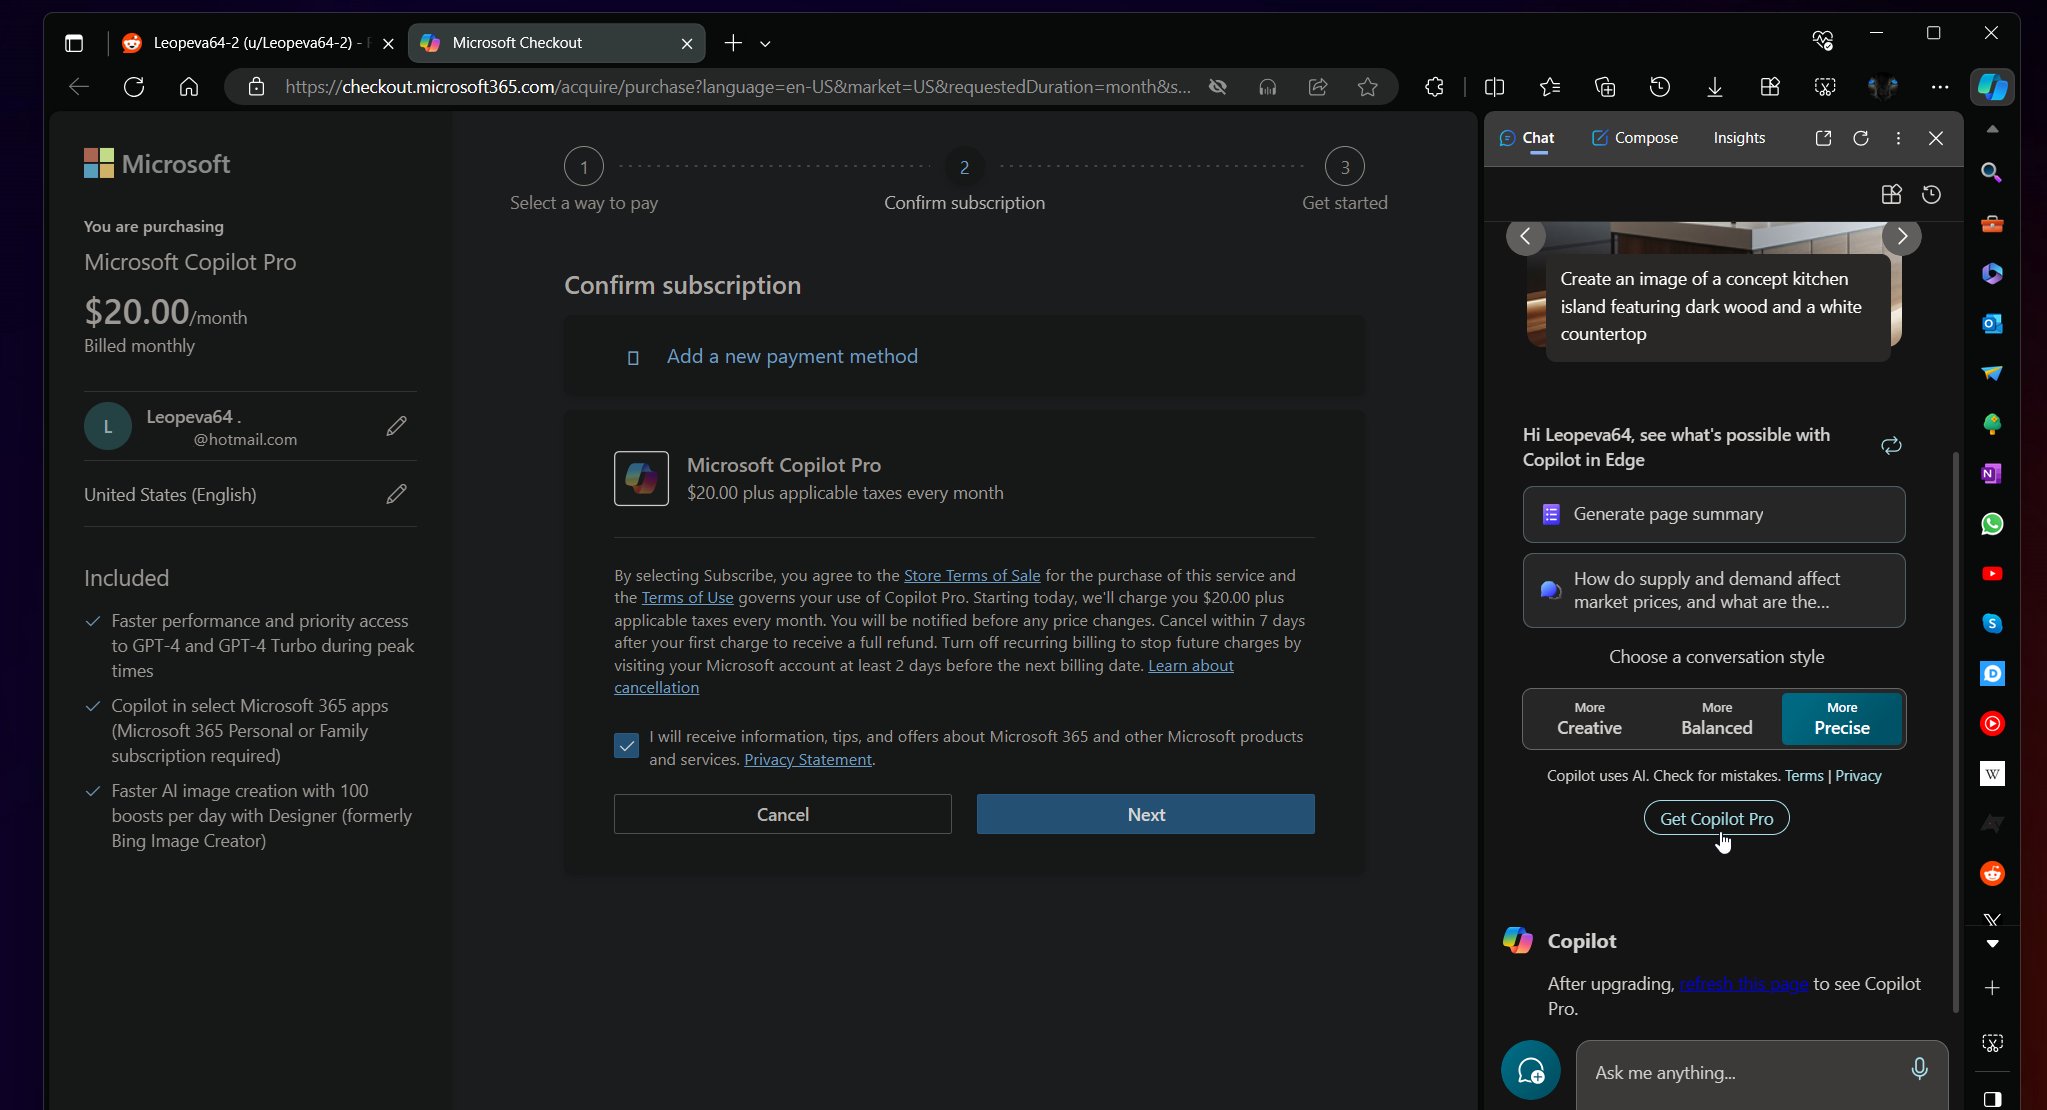
Task: Open YouTube from the Edge sidebar
Action: click(x=1992, y=573)
